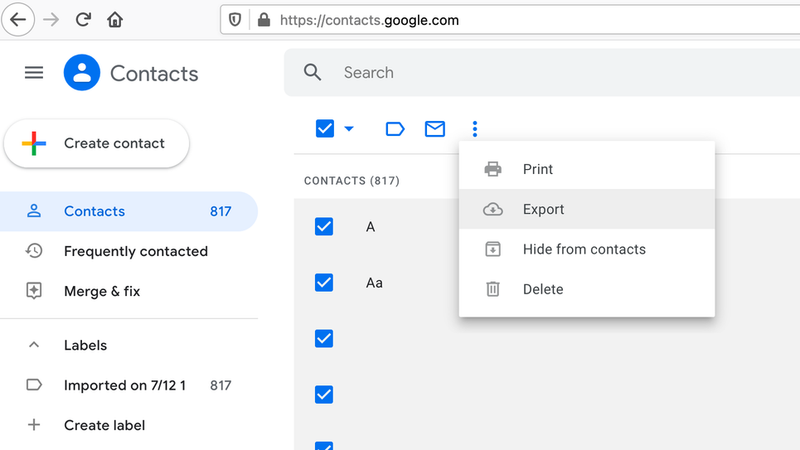Click the search magnifier icon
Image resolution: width=800 pixels, height=450 pixels.
[313, 73]
